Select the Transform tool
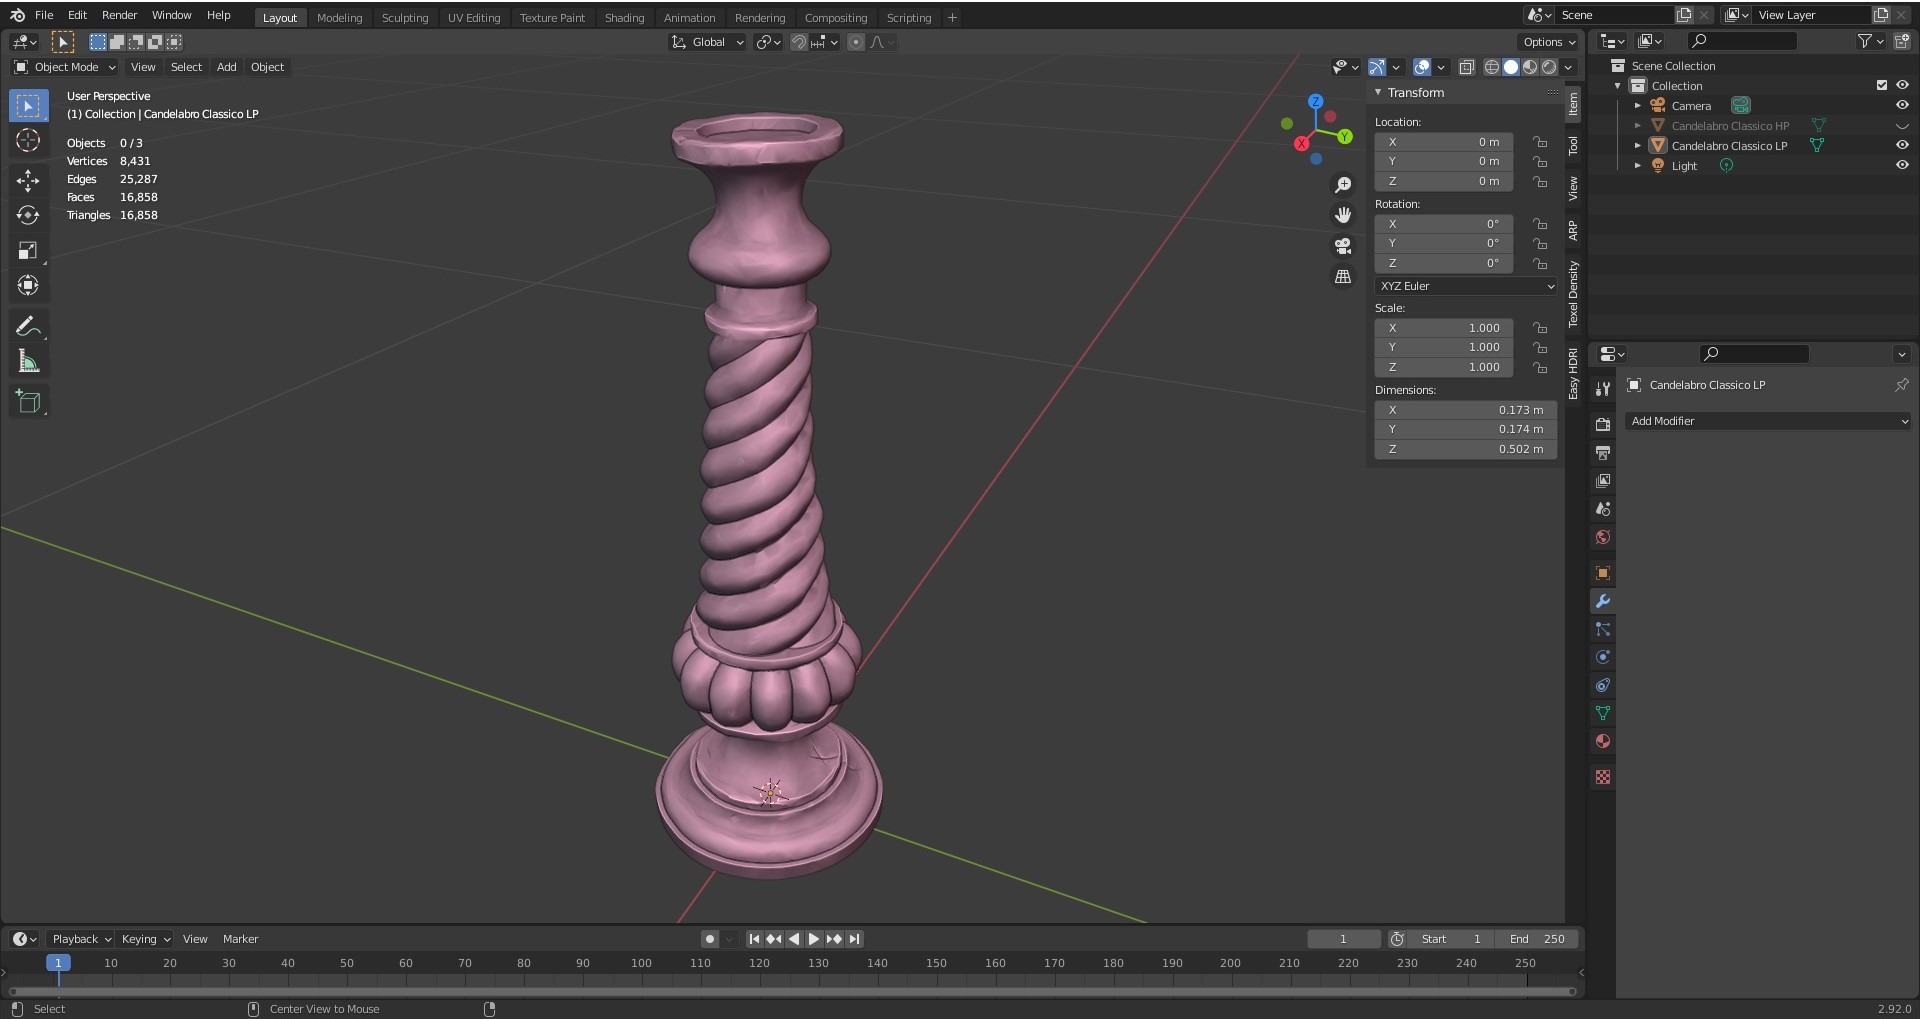The height and width of the screenshot is (1019, 1920). point(28,285)
